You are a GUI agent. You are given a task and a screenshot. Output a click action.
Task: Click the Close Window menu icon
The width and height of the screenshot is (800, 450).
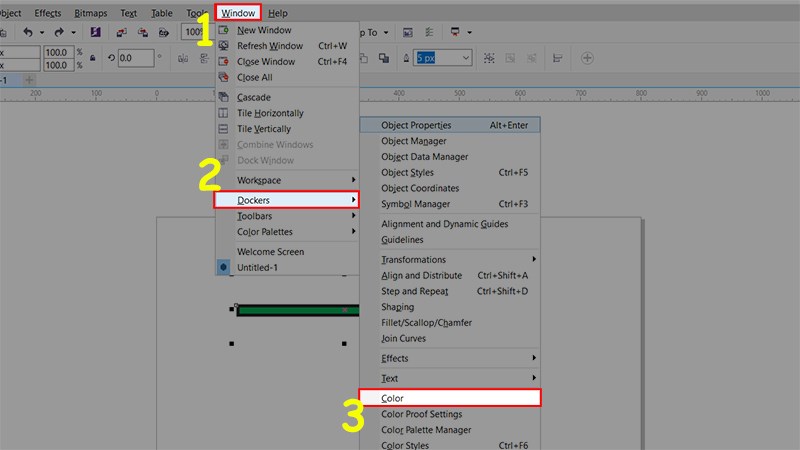pyautogui.click(x=223, y=61)
